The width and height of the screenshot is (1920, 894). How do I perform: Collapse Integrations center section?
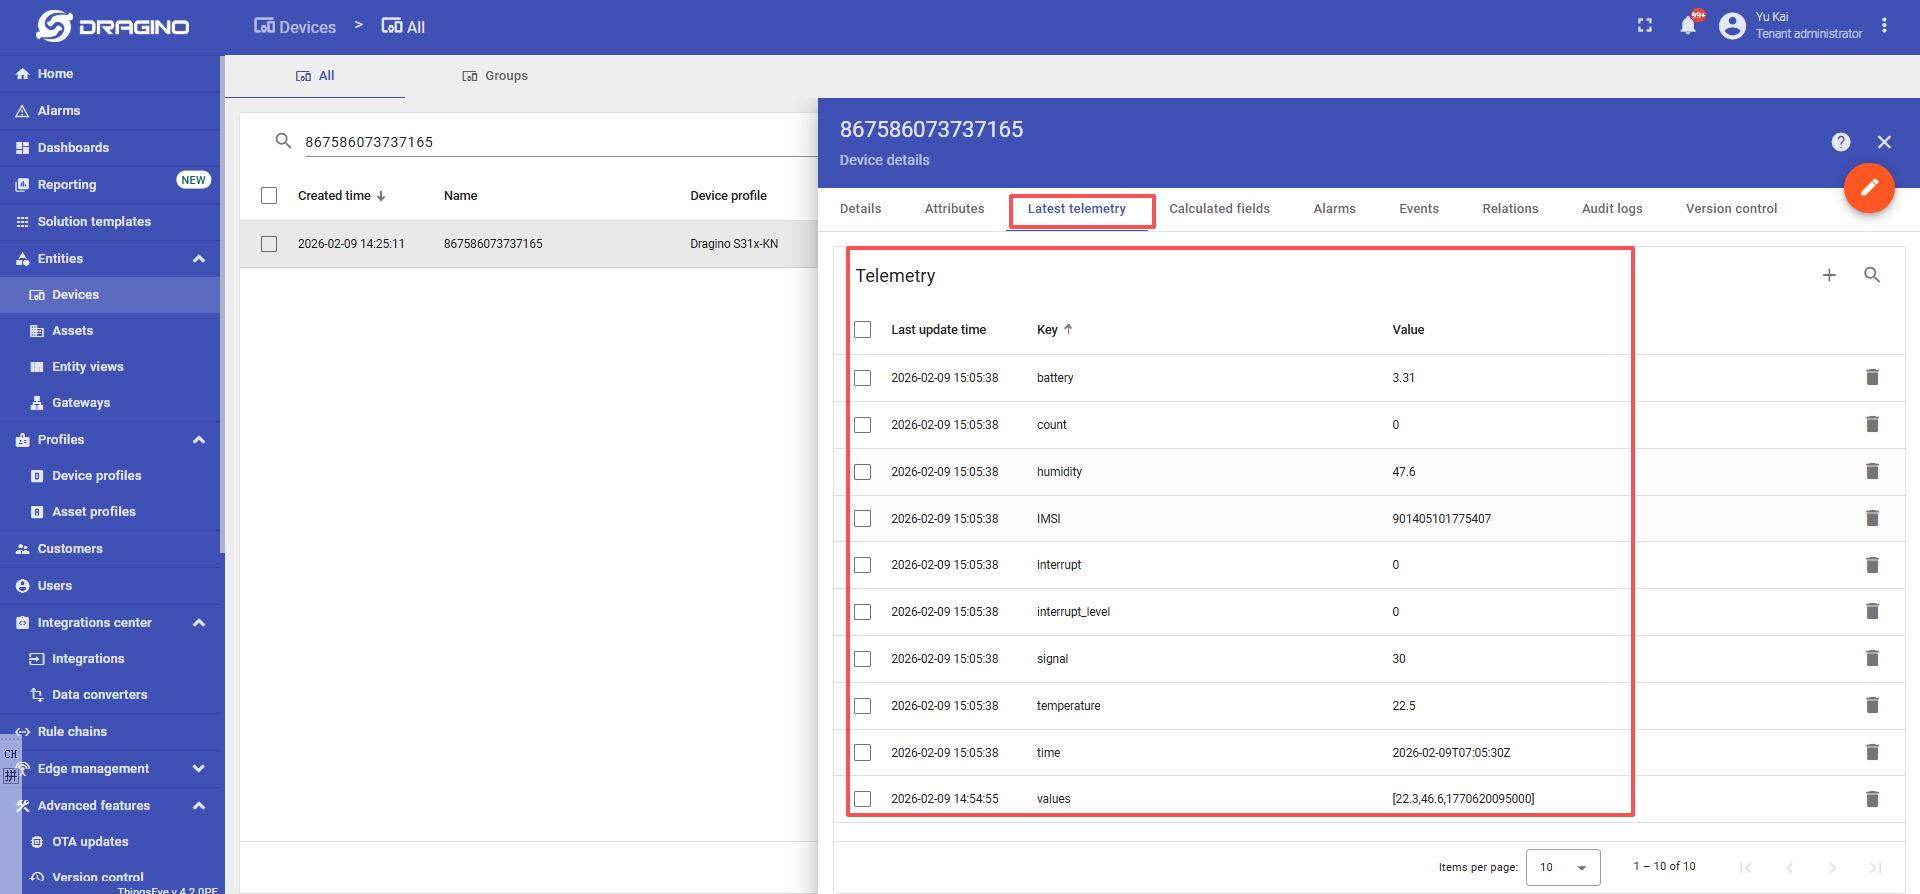click(199, 623)
